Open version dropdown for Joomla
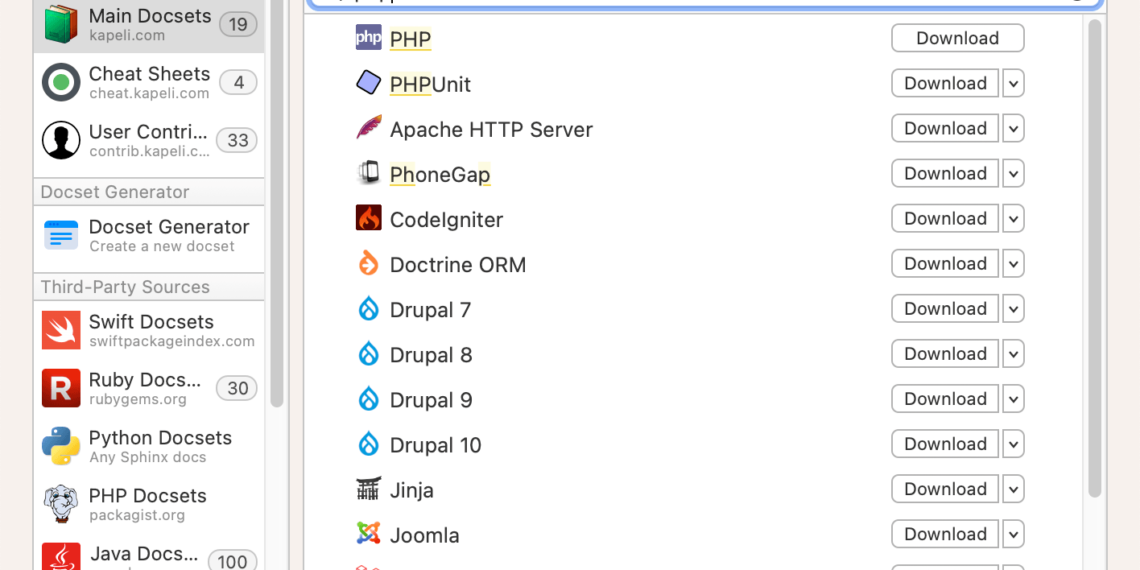Viewport: 1140px width, 570px height. (x=1013, y=534)
